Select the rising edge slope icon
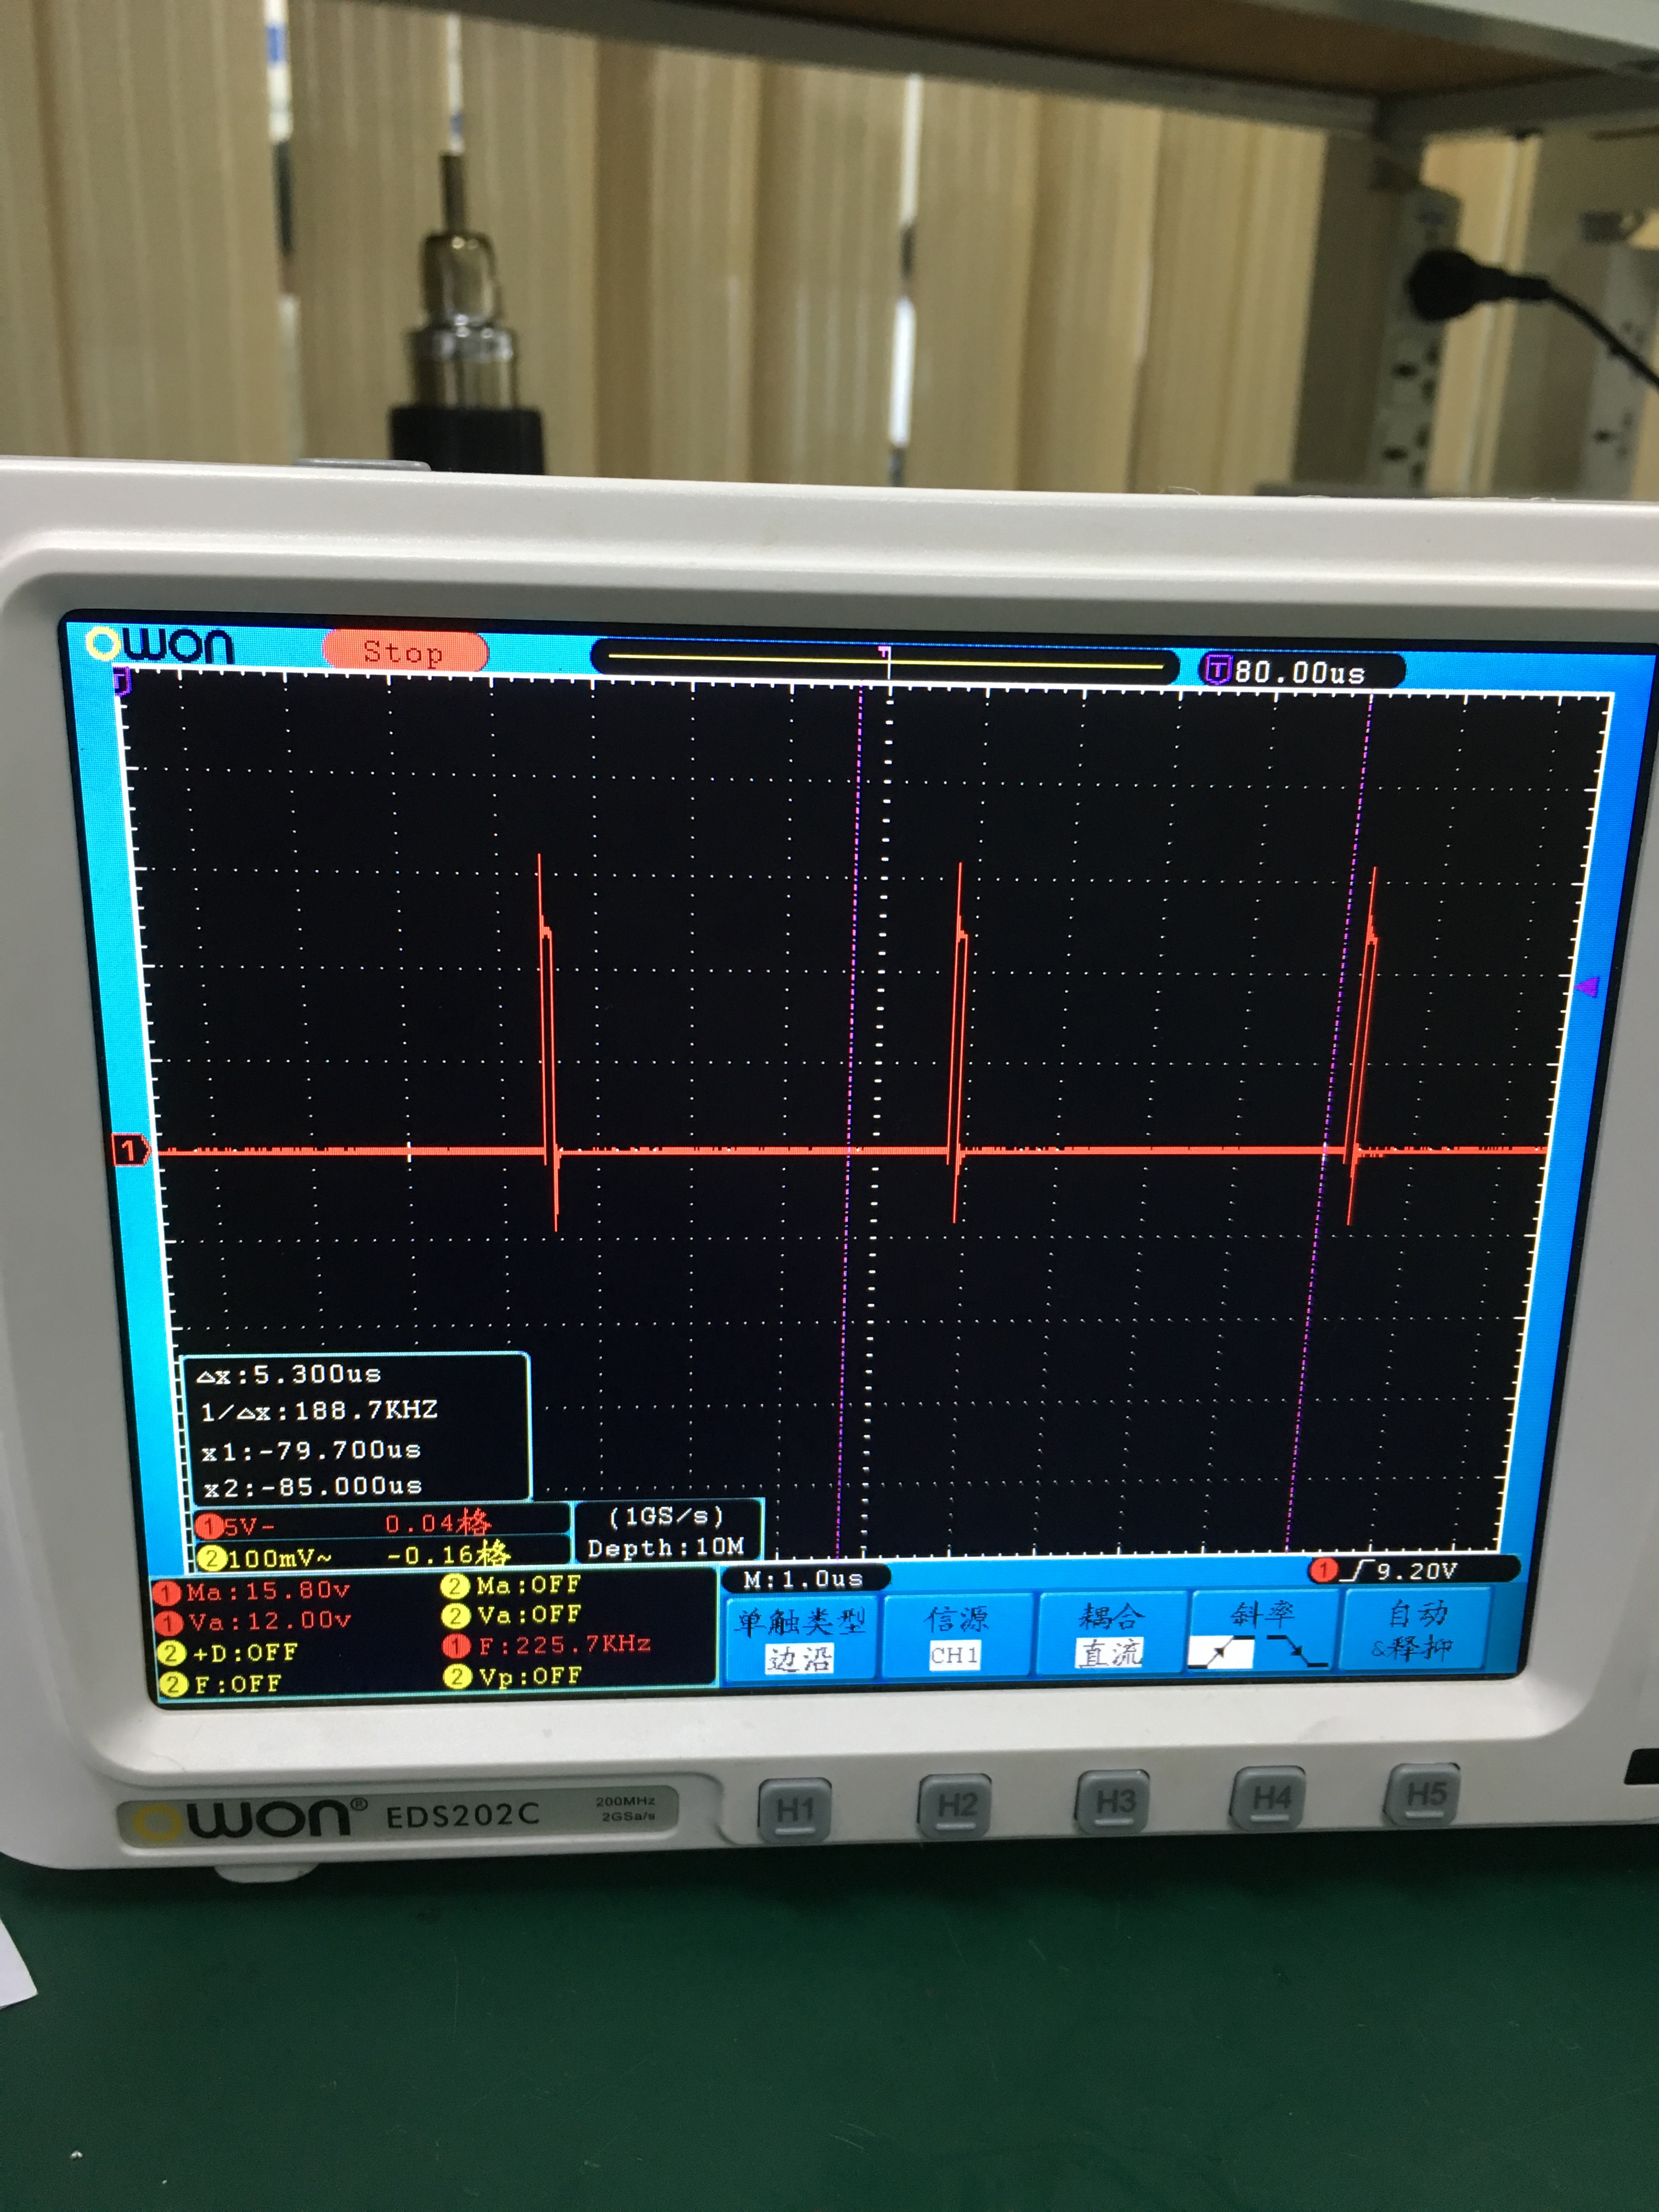This screenshot has height=2212, width=1659. tap(1220, 1653)
